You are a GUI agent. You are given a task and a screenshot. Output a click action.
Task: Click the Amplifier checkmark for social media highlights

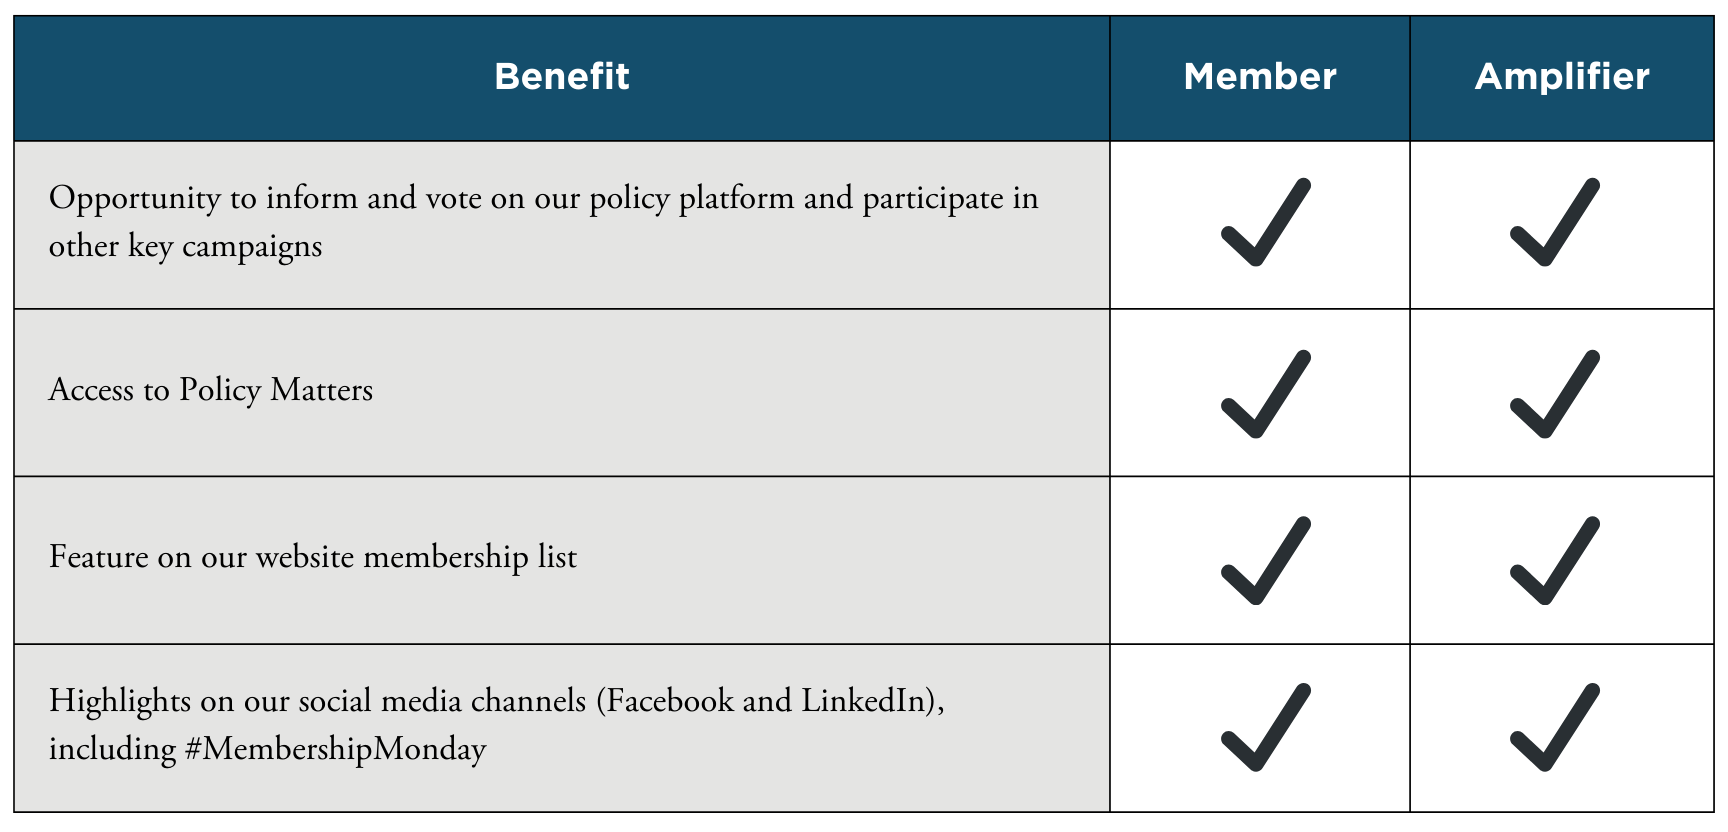pyautogui.click(x=1554, y=728)
